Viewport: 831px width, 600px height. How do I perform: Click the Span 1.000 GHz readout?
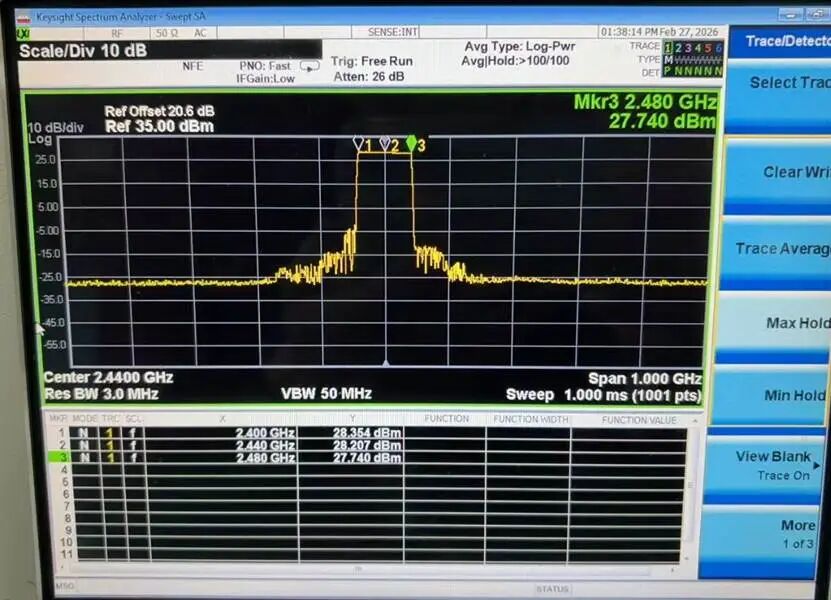click(645, 378)
